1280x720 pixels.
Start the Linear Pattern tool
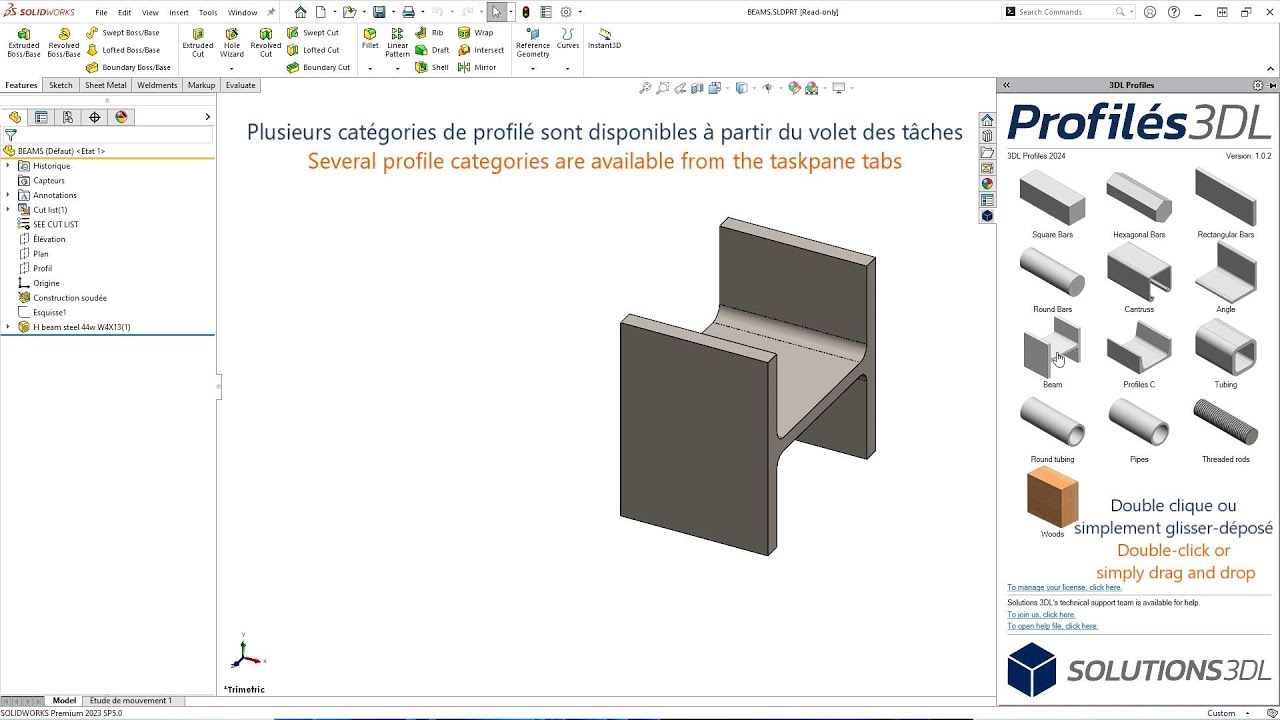(x=397, y=42)
